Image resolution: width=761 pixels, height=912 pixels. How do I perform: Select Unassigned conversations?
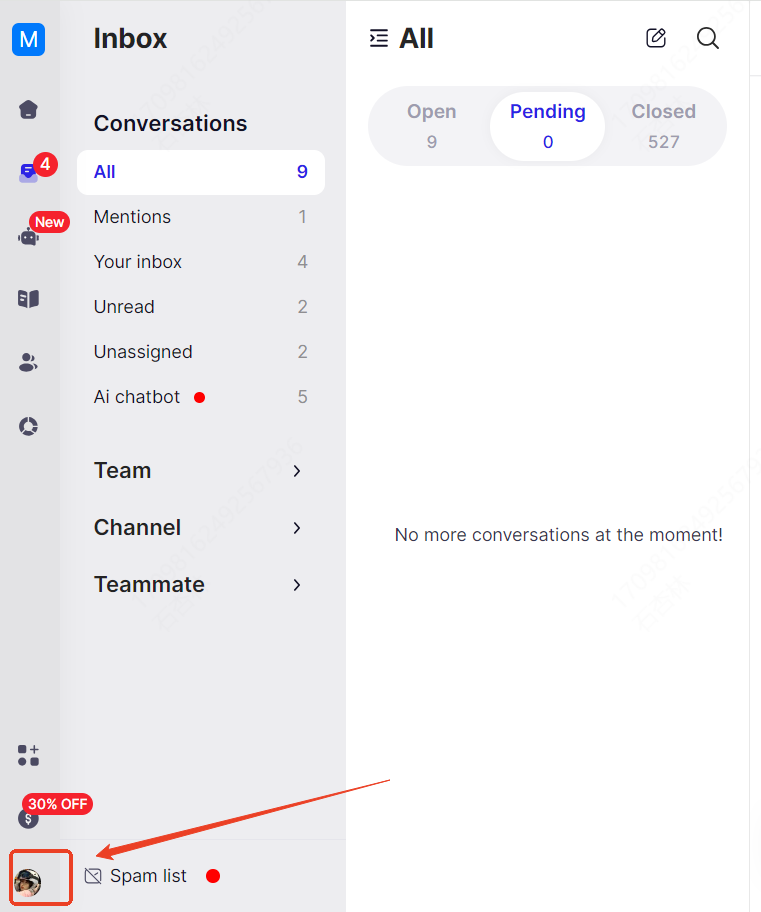pyautogui.click(x=201, y=352)
